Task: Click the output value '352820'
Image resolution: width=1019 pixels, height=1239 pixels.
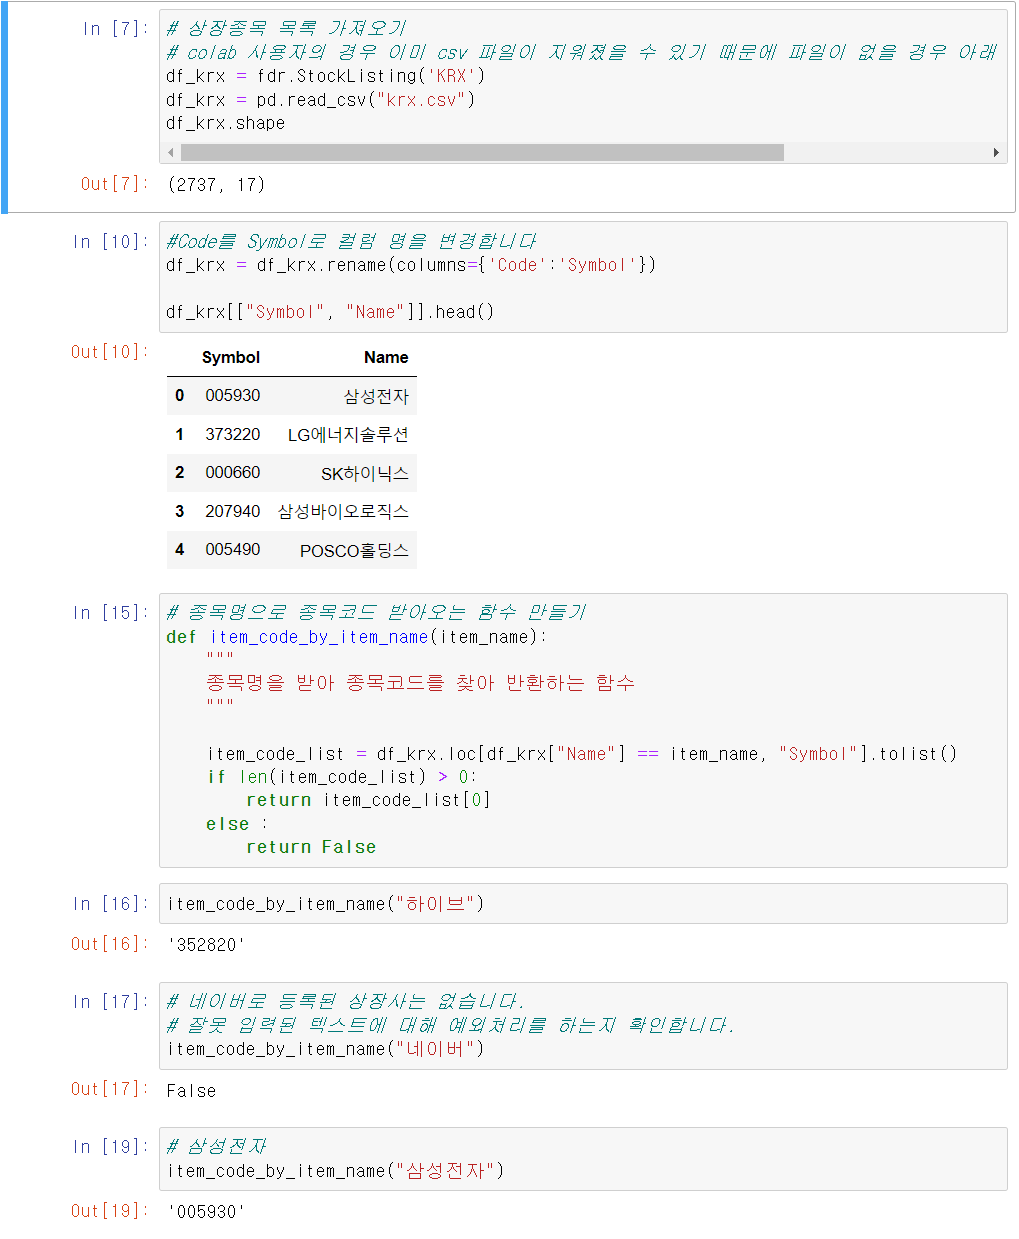Action: [x=206, y=945]
